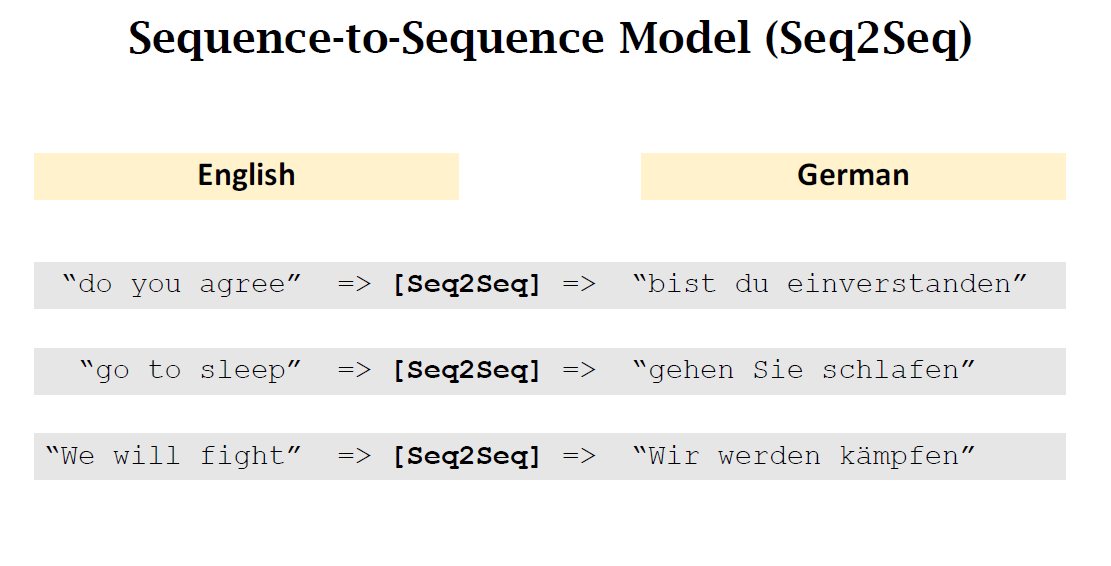Click the "go to sleep" input phrase
The width and height of the screenshot is (1111, 566).
click(x=190, y=370)
